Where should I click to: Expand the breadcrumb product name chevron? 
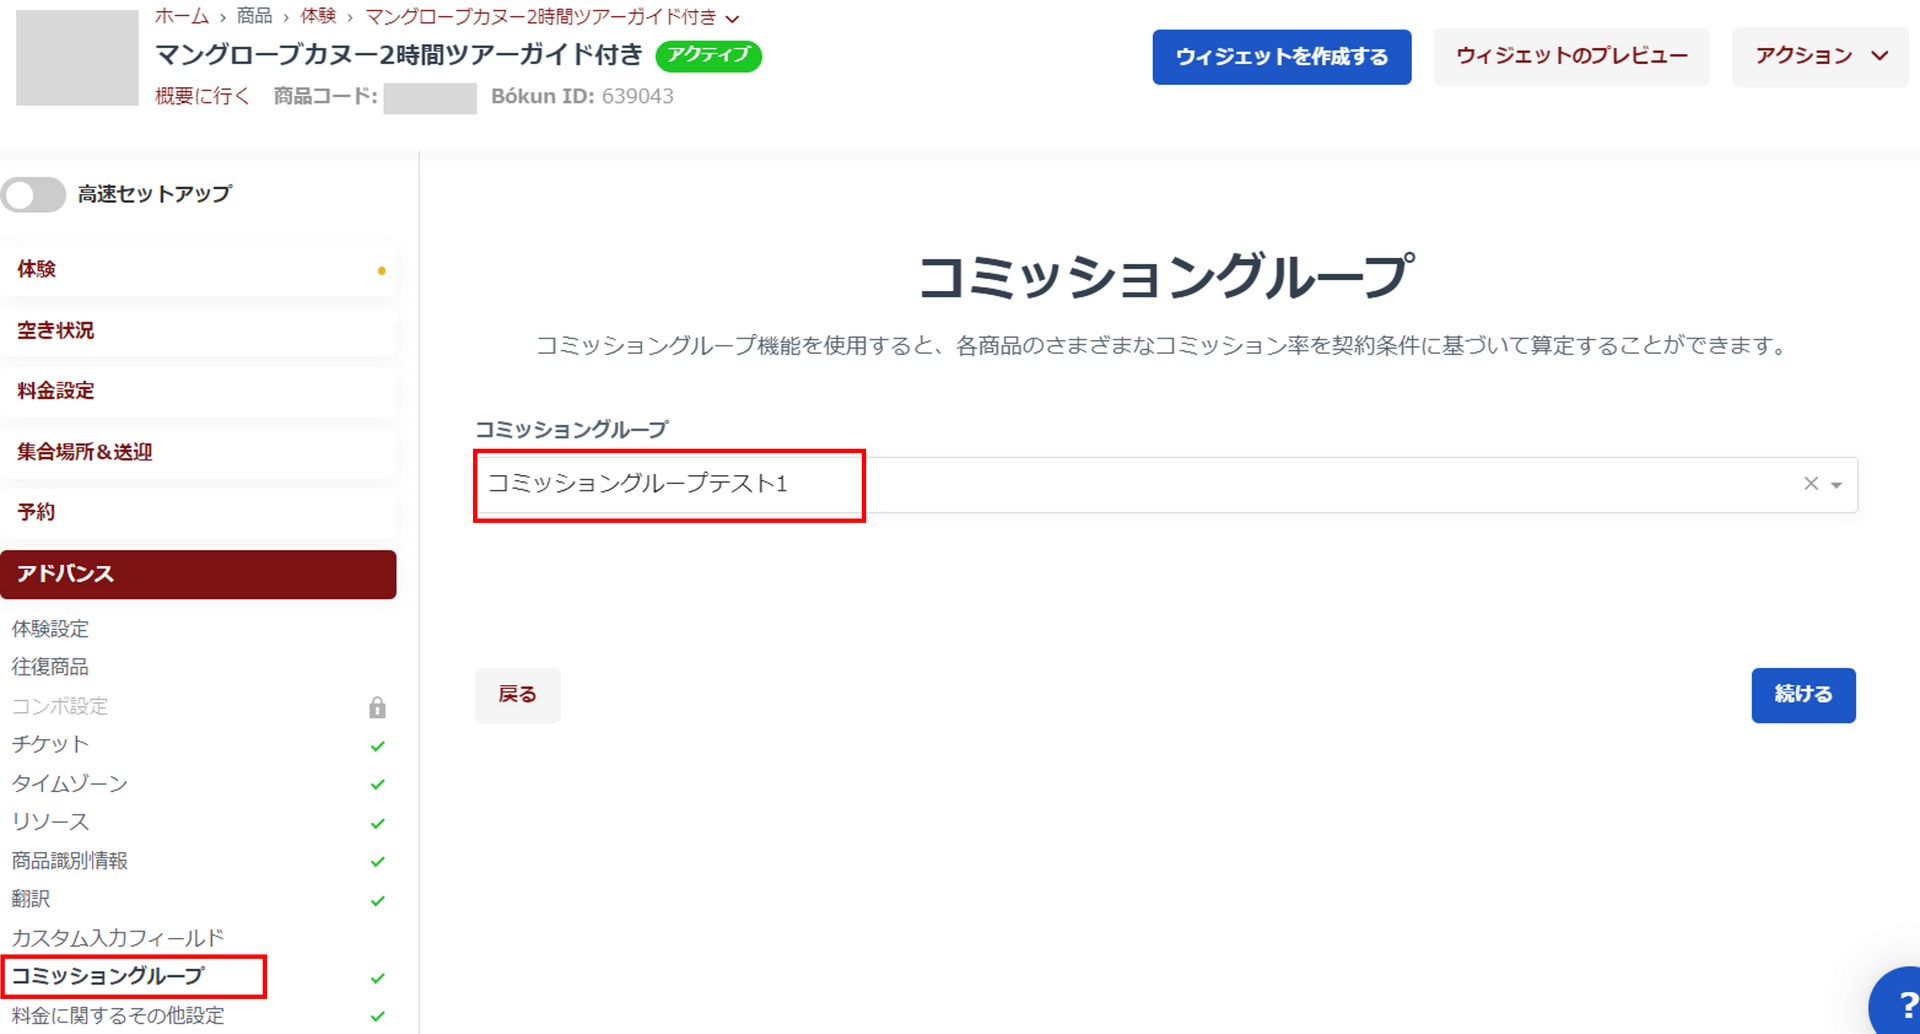[733, 19]
